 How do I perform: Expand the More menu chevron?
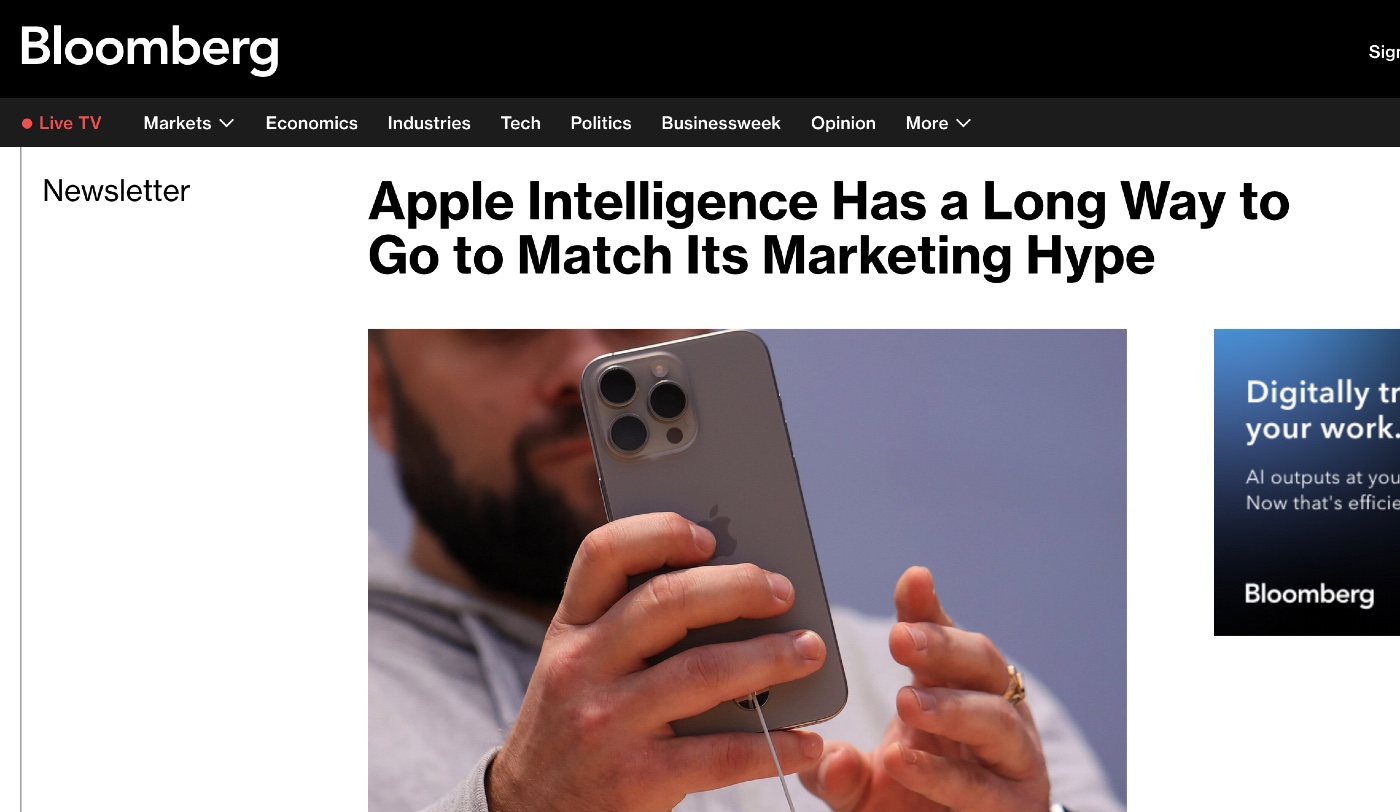tap(963, 123)
